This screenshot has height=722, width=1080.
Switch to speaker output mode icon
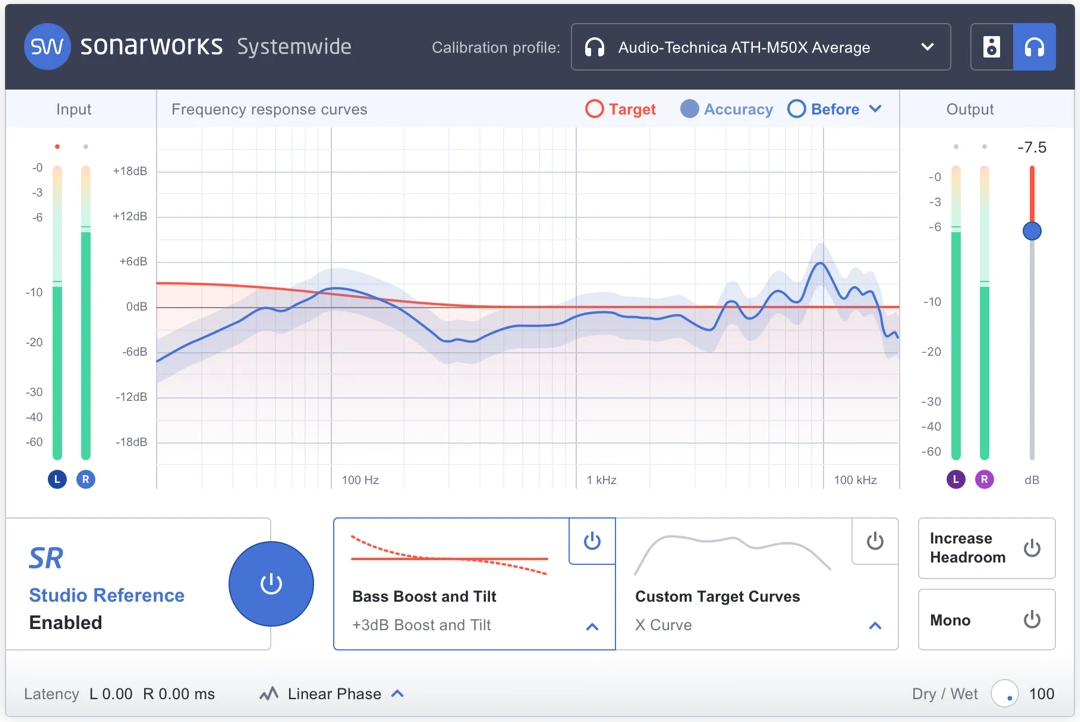coord(992,47)
